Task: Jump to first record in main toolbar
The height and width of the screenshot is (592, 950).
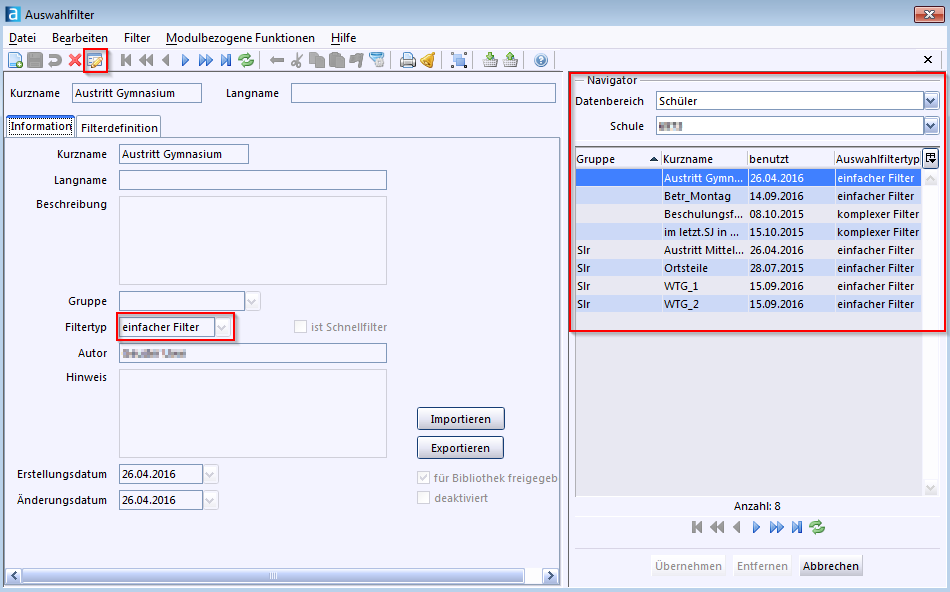Action: (126, 60)
